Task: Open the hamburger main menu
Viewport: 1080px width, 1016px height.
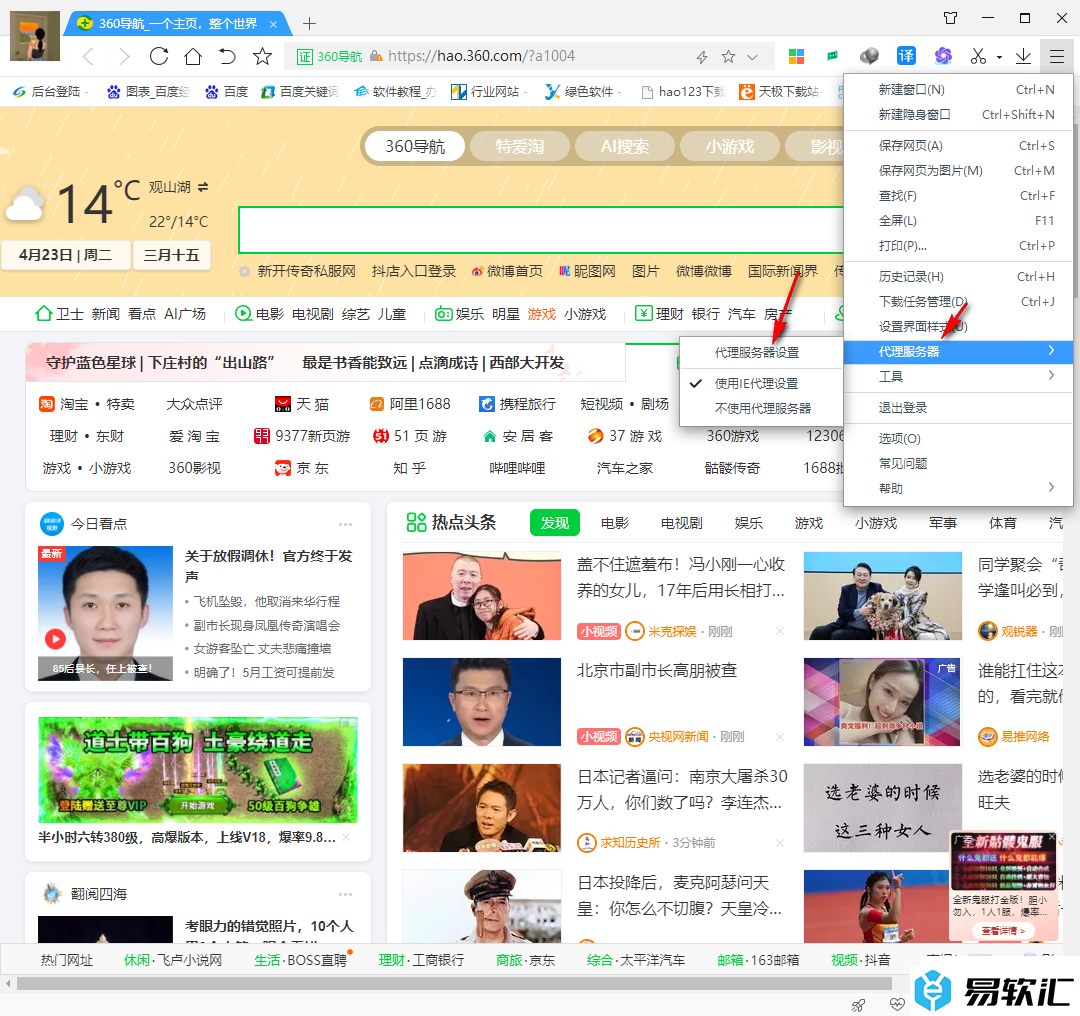Action: pos(1057,56)
